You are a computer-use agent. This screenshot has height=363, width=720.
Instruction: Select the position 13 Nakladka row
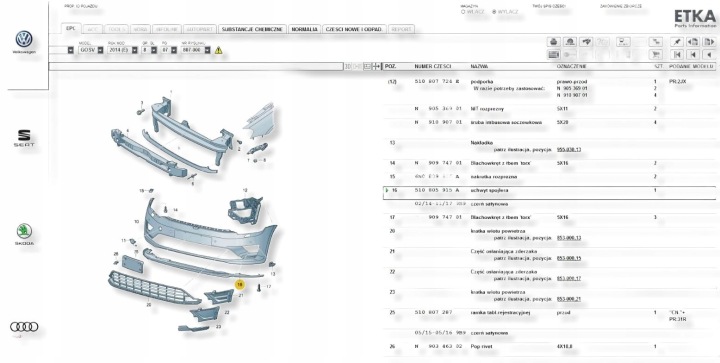coord(549,146)
